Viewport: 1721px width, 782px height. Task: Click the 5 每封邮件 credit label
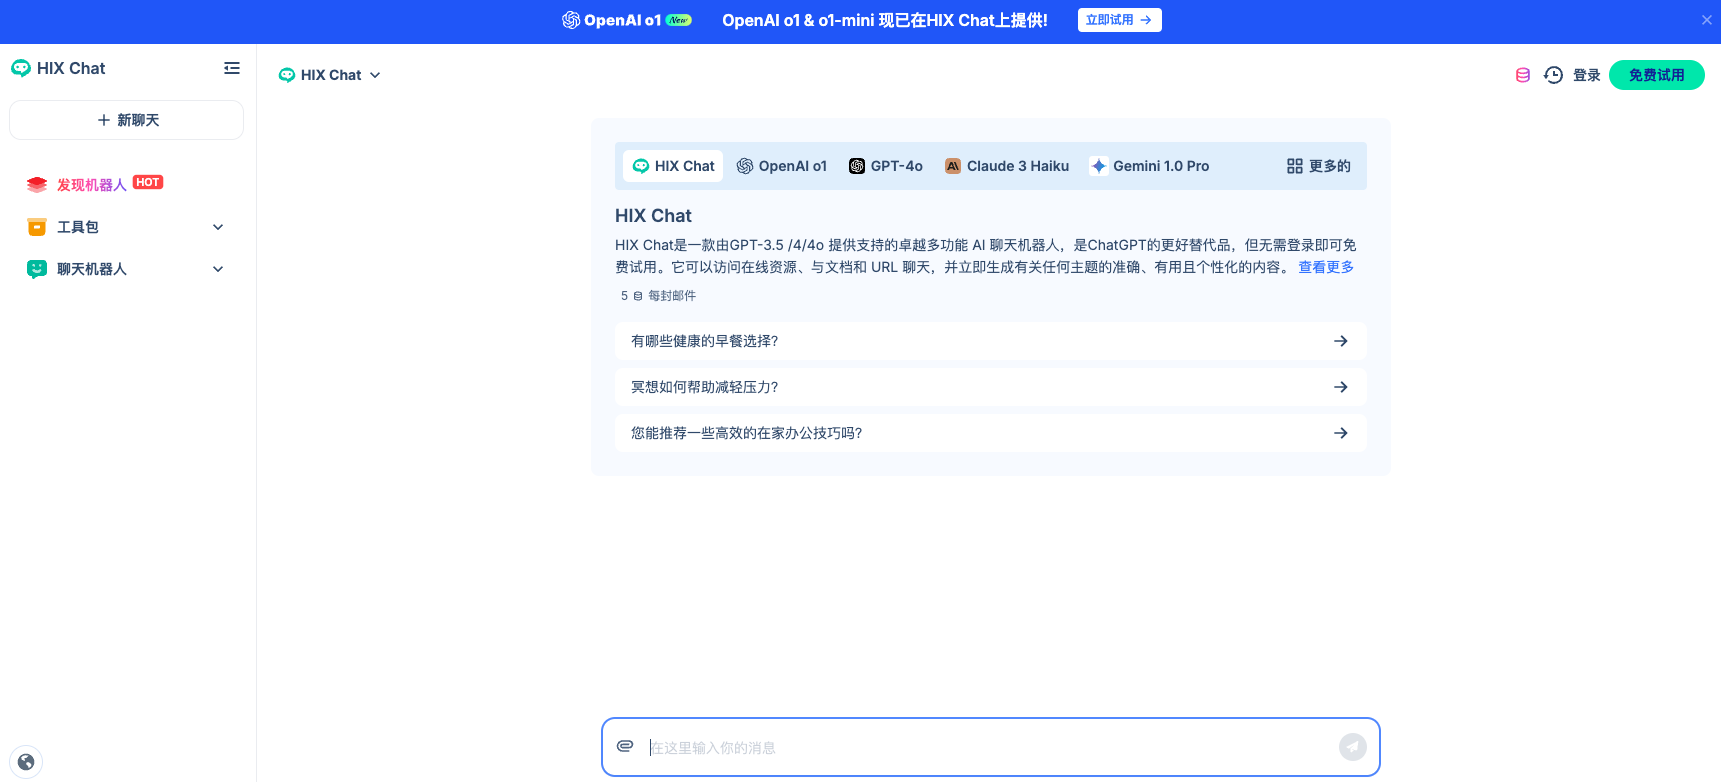[658, 296]
